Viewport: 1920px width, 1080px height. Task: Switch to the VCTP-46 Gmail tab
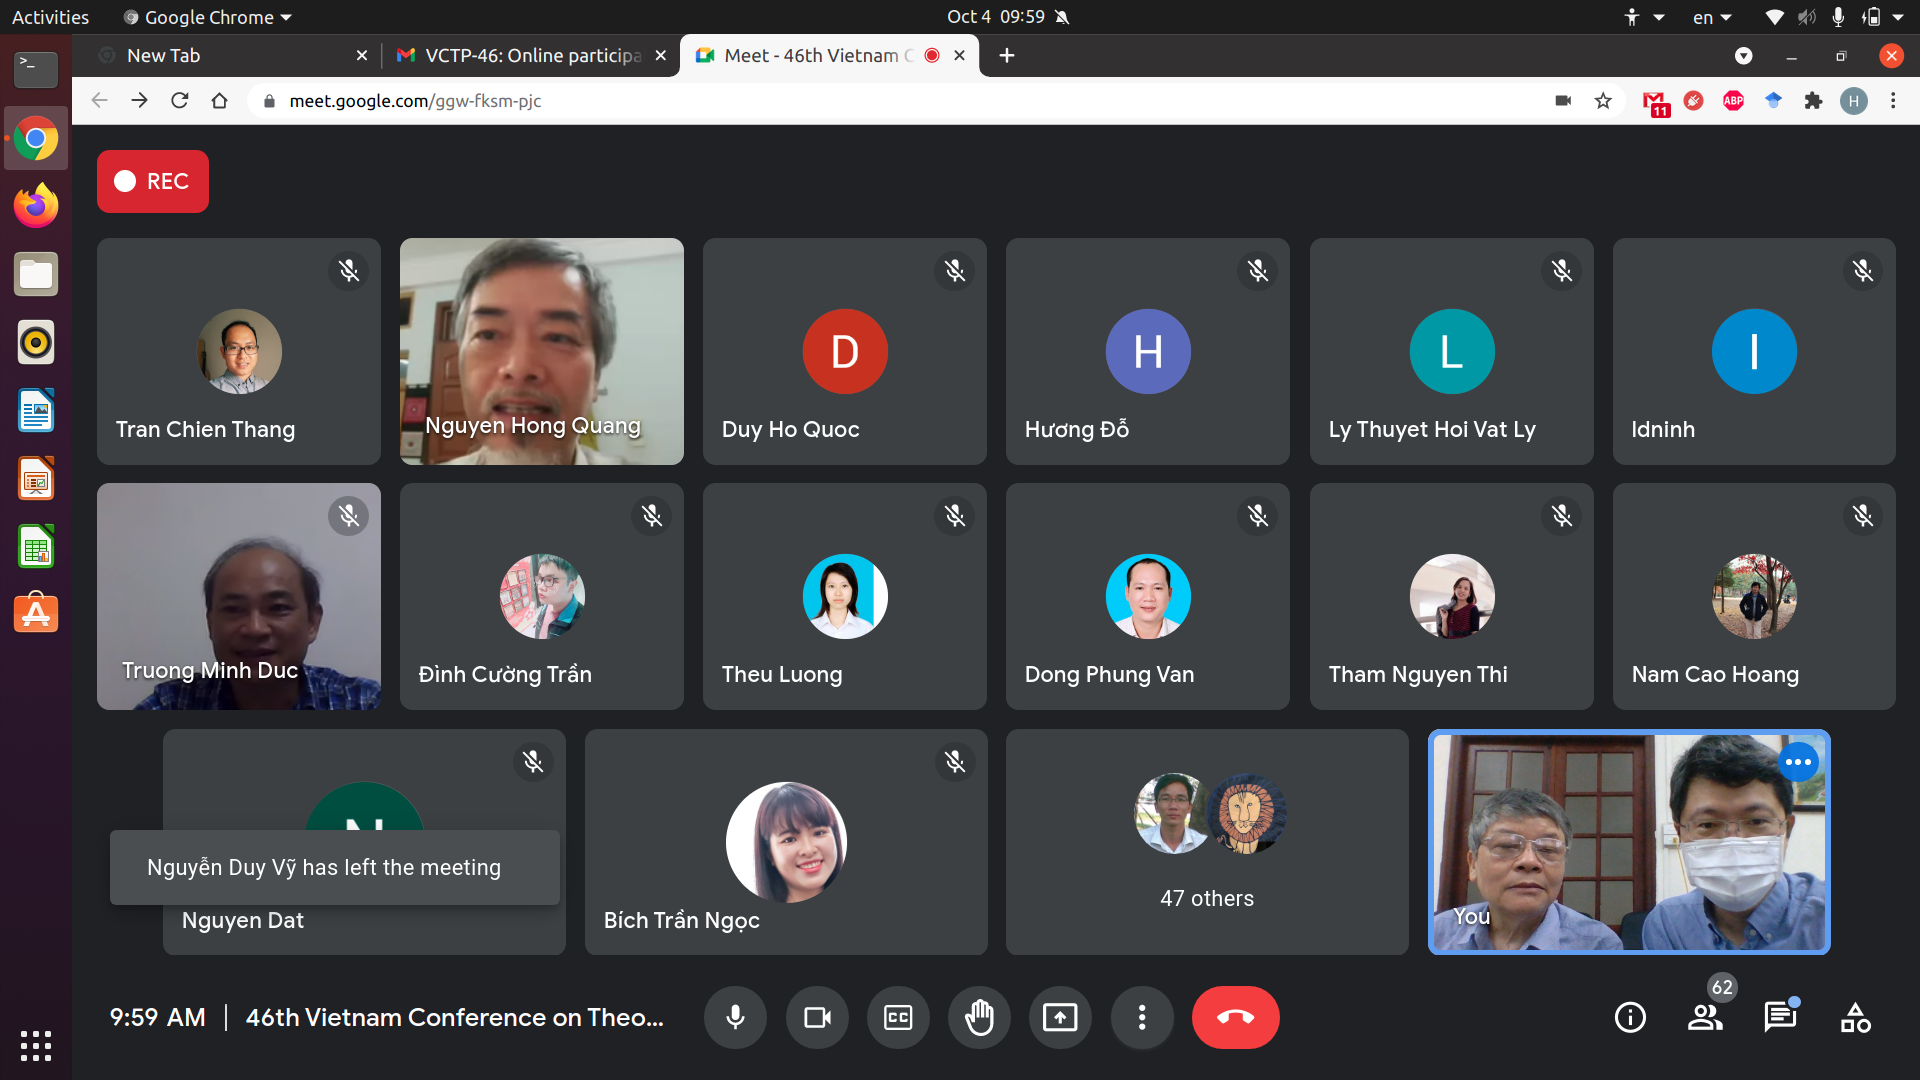[520, 56]
